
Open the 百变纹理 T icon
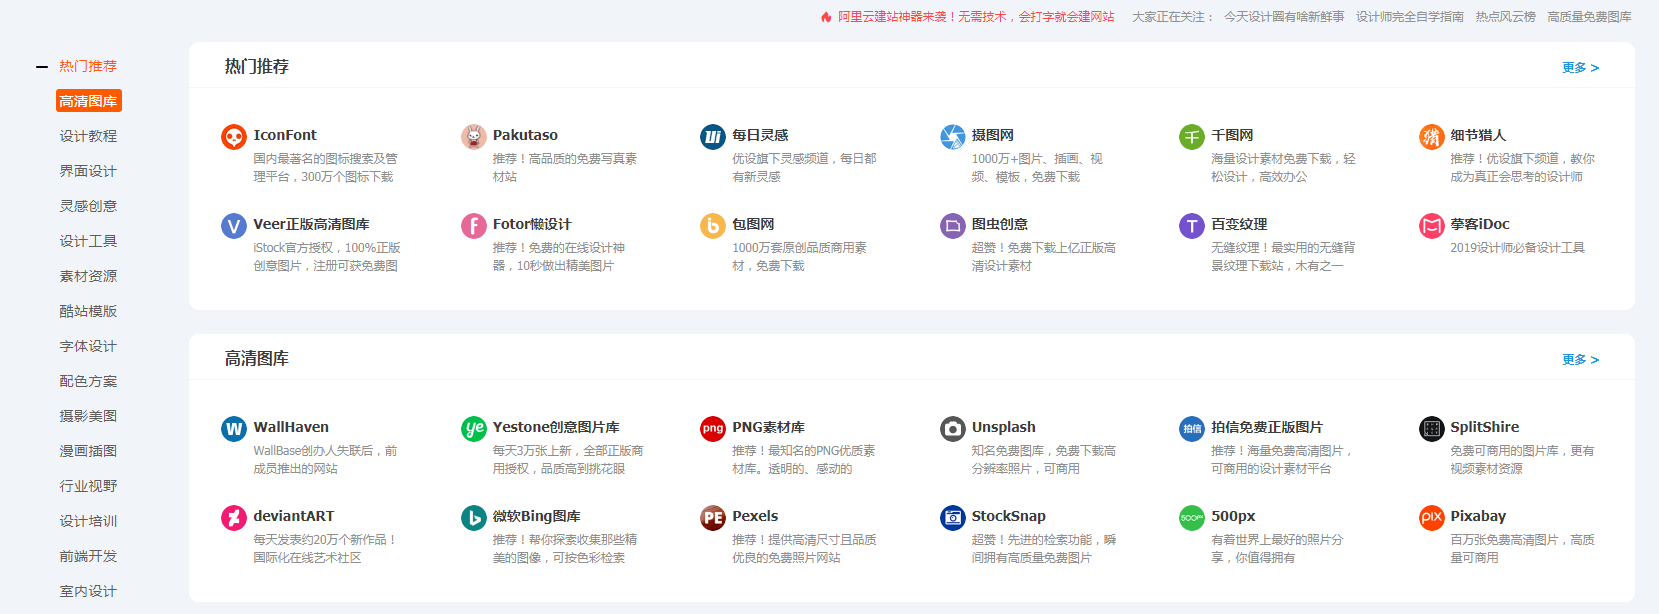1192,226
